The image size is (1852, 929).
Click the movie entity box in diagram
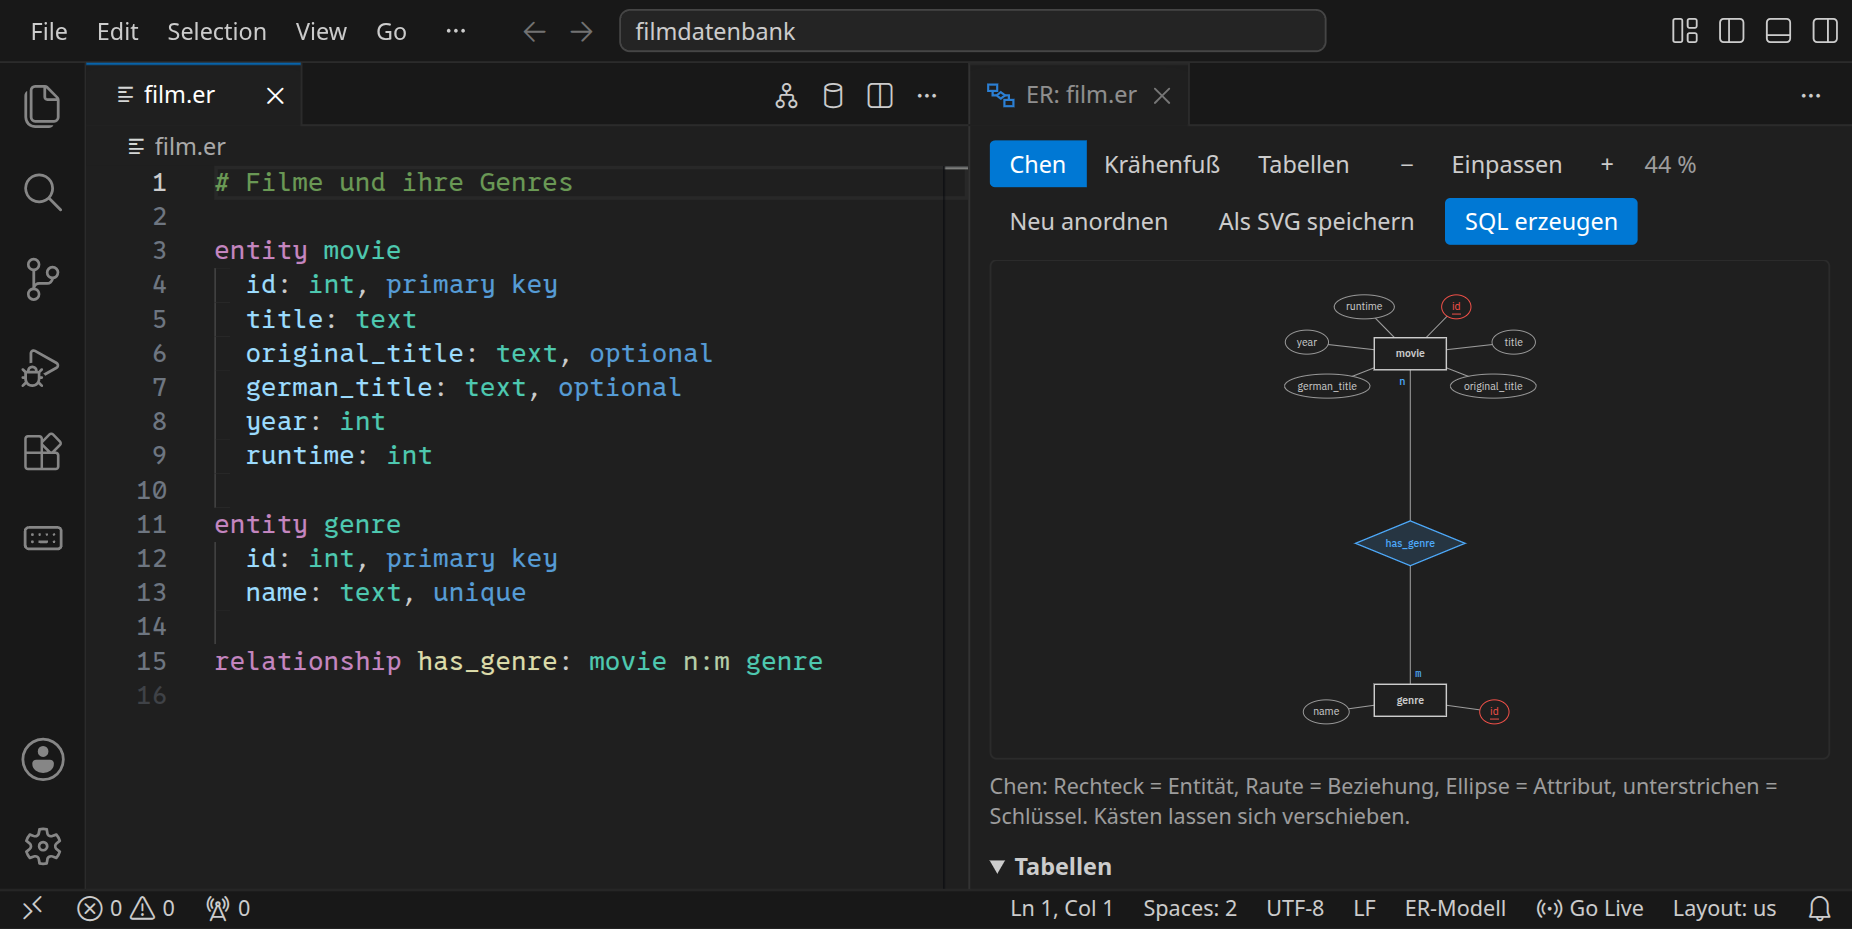click(x=1410, y=353)
